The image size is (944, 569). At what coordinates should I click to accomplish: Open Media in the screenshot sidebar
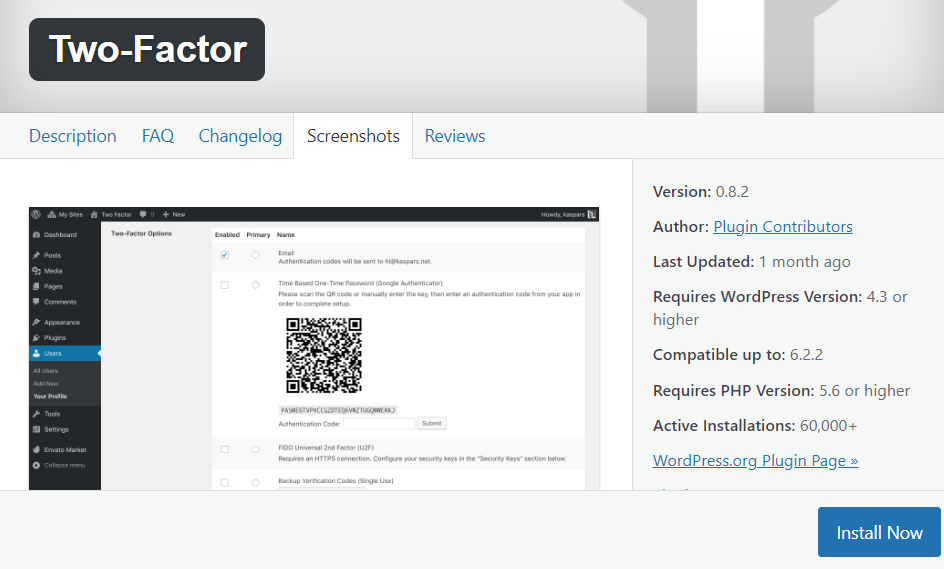pos(48,271)
